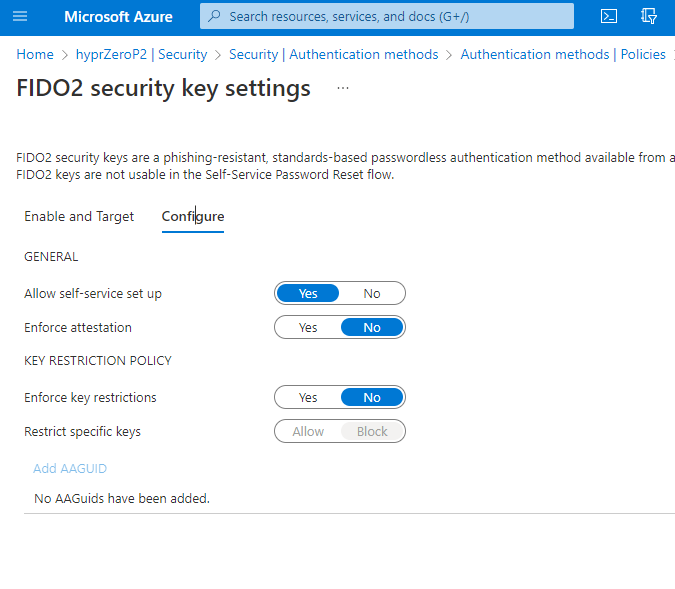Open Authentication methods | Policies breadcrumb
This screenshot has width=675, height=589.
563,54
